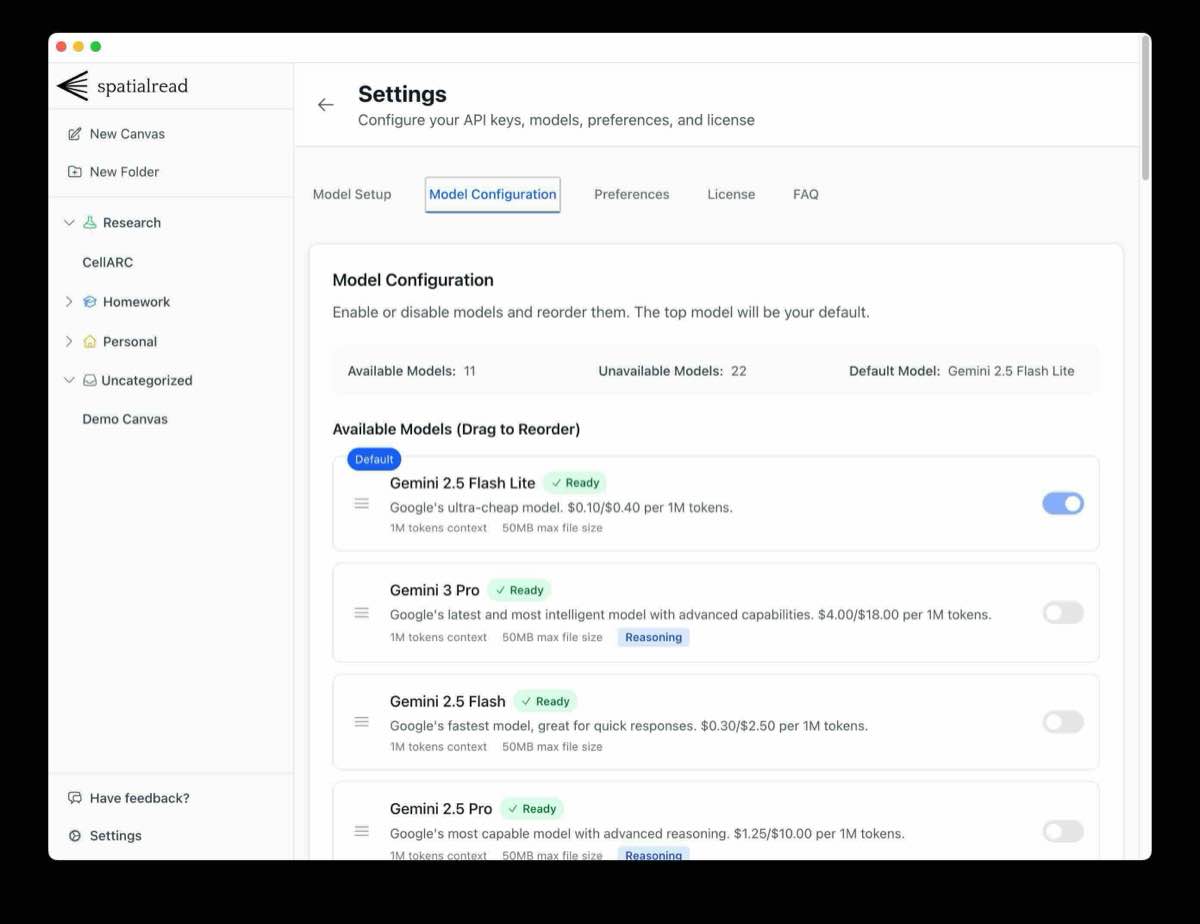The height and width of the screenshot is (924, 1200).
Task: Grab the Gemini 2.5 Flash drag handle
Action: [x=362, y=721]
